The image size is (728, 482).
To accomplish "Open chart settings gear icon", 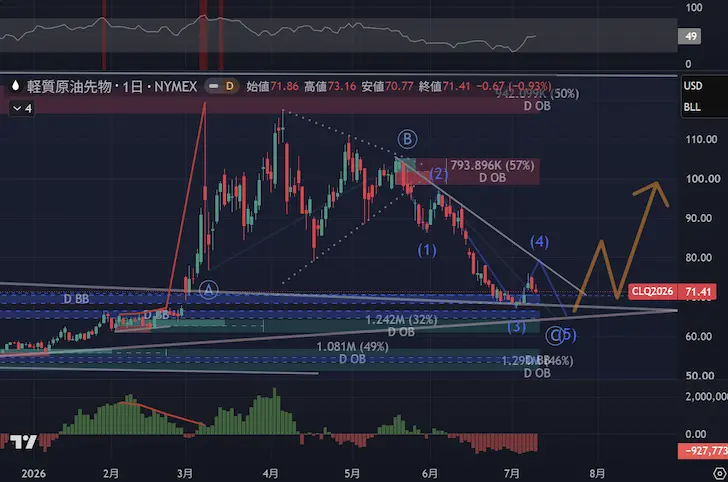I will pos(719,473).
